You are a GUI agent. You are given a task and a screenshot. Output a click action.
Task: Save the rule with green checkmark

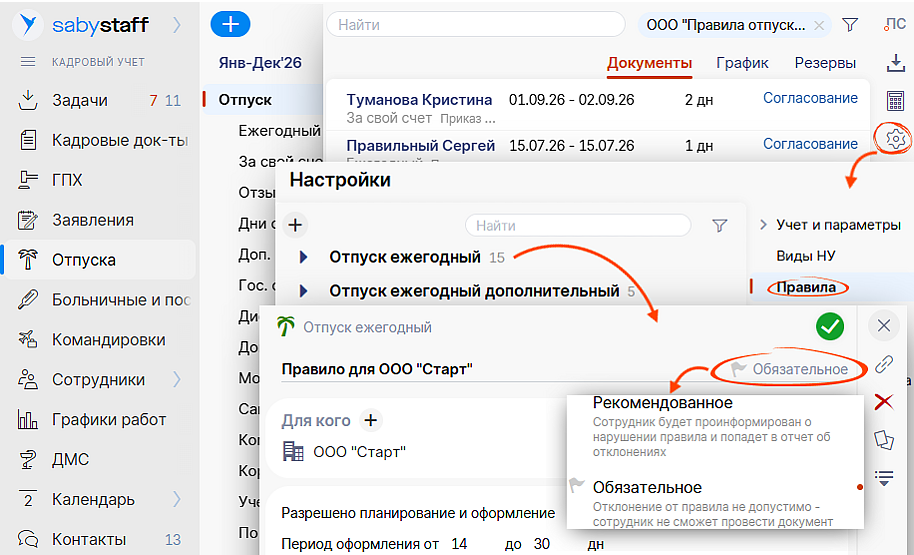[830, 326]
